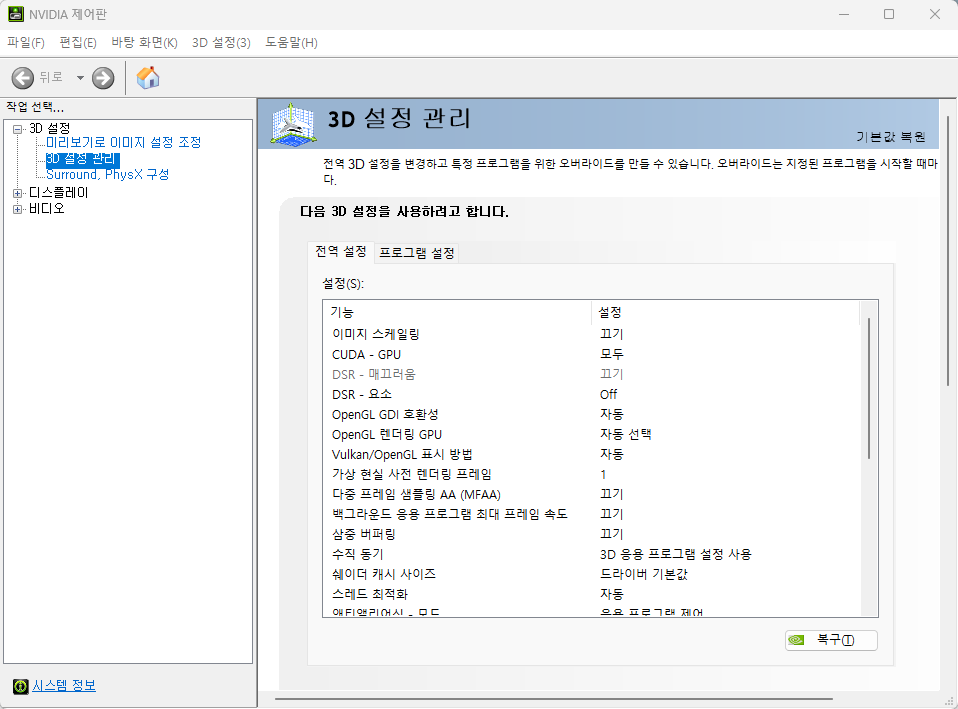The width and height of the screenshot is (958, 709).
Task: Click the 드라이버 기본값 value
Action: point(643,574)
